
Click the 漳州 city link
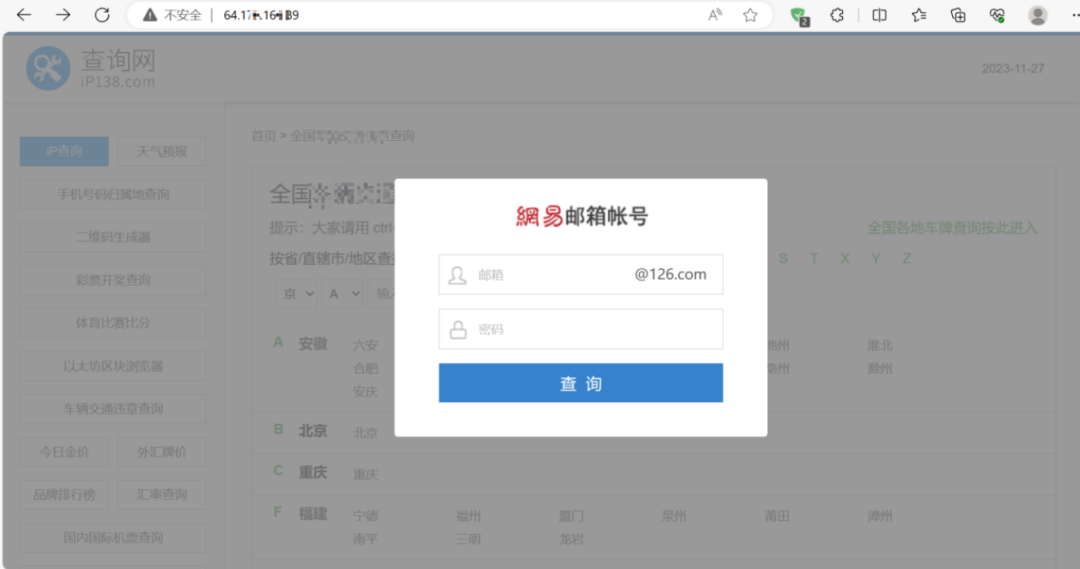(x=880, y=516)
